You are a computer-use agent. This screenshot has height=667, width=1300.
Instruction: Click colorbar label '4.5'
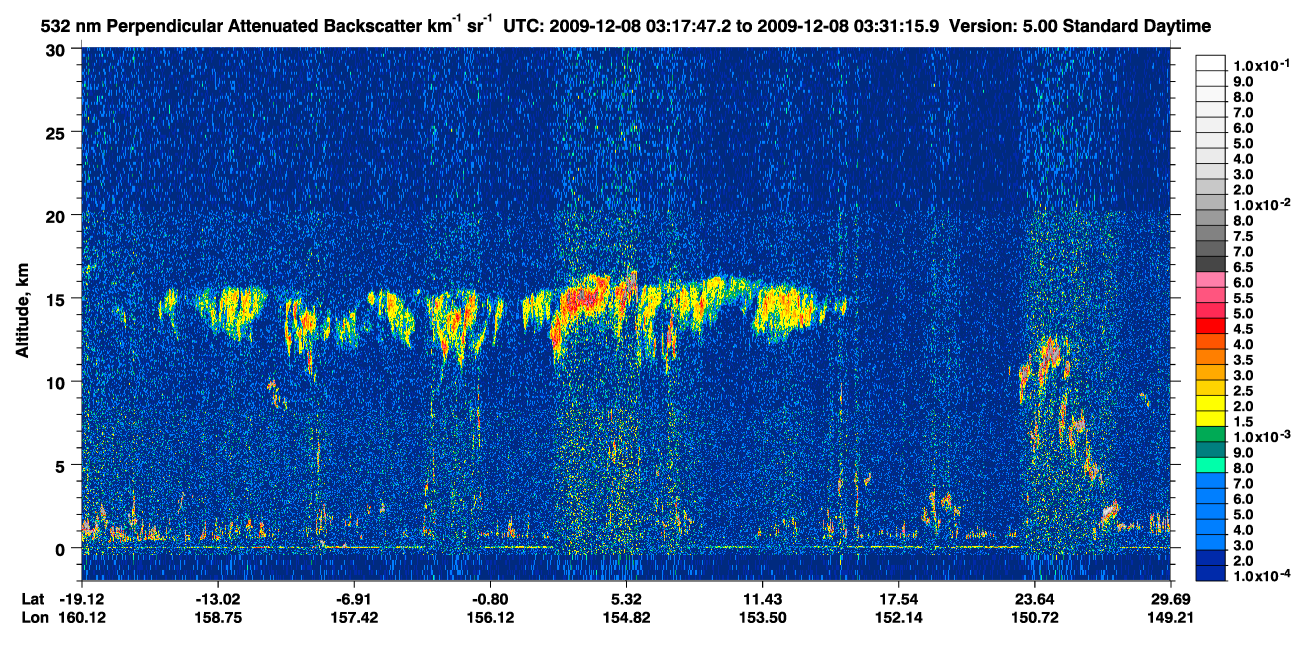(1242, 329)
